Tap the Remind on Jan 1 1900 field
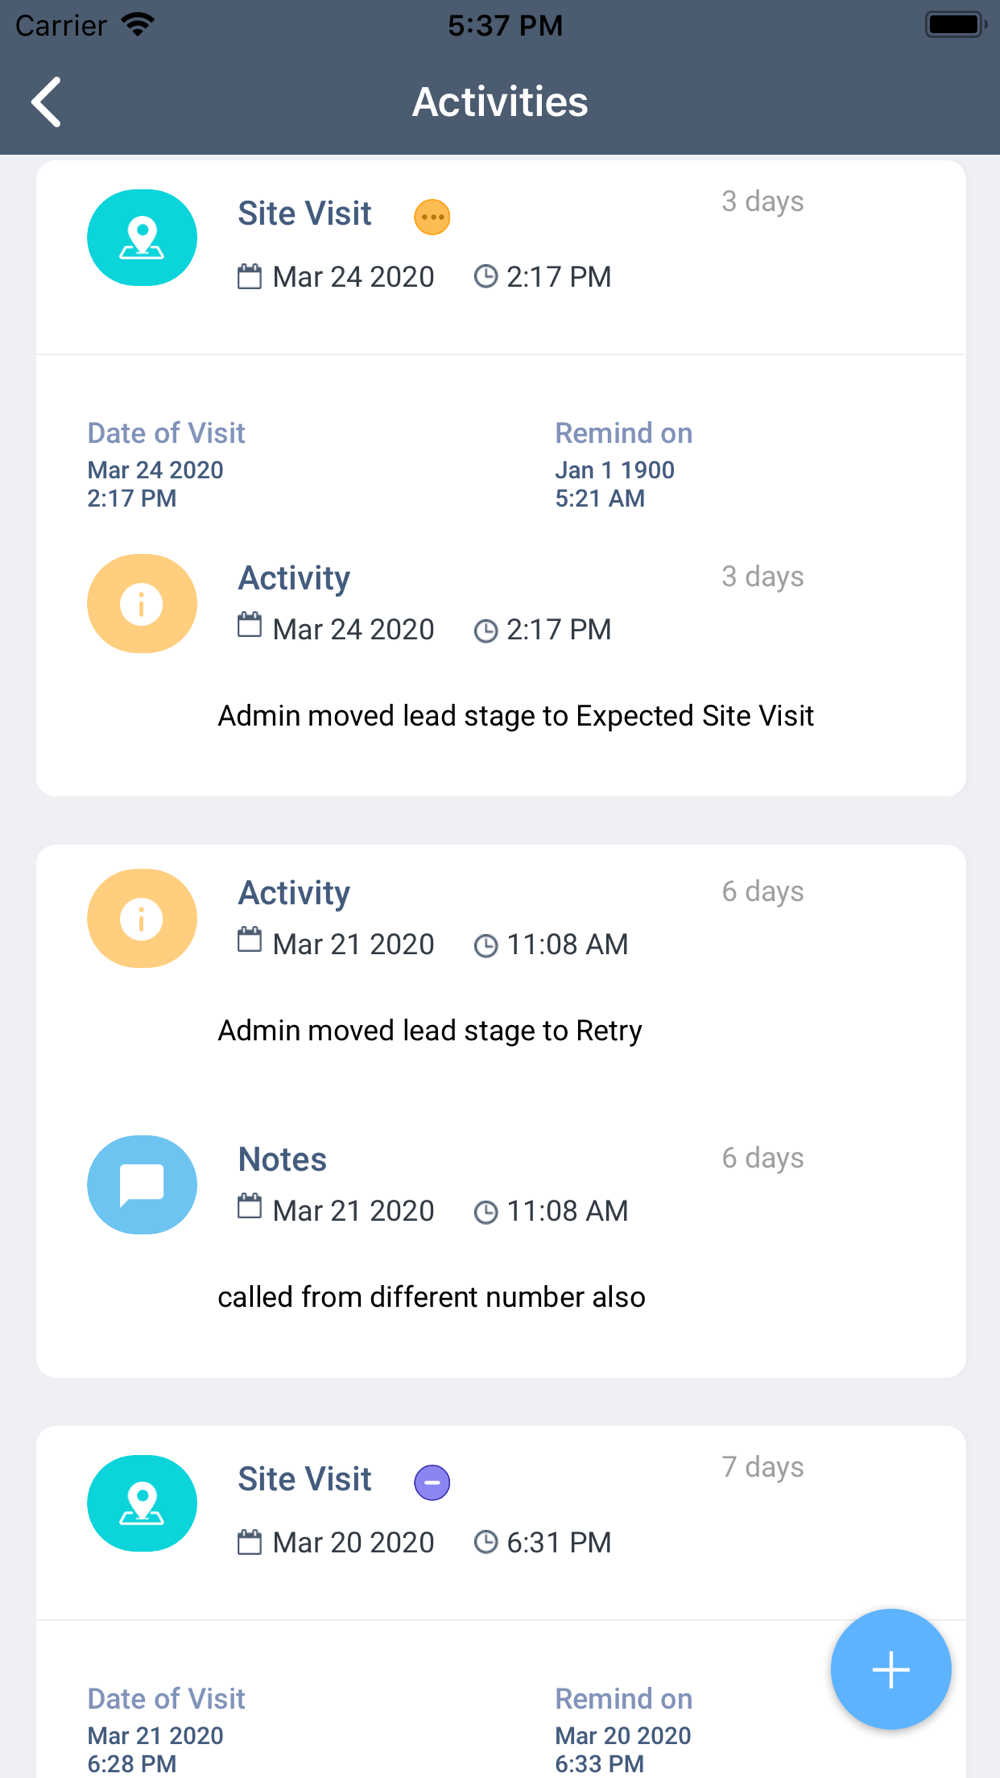This screenshot has width=1000, height=1778. 624,465
